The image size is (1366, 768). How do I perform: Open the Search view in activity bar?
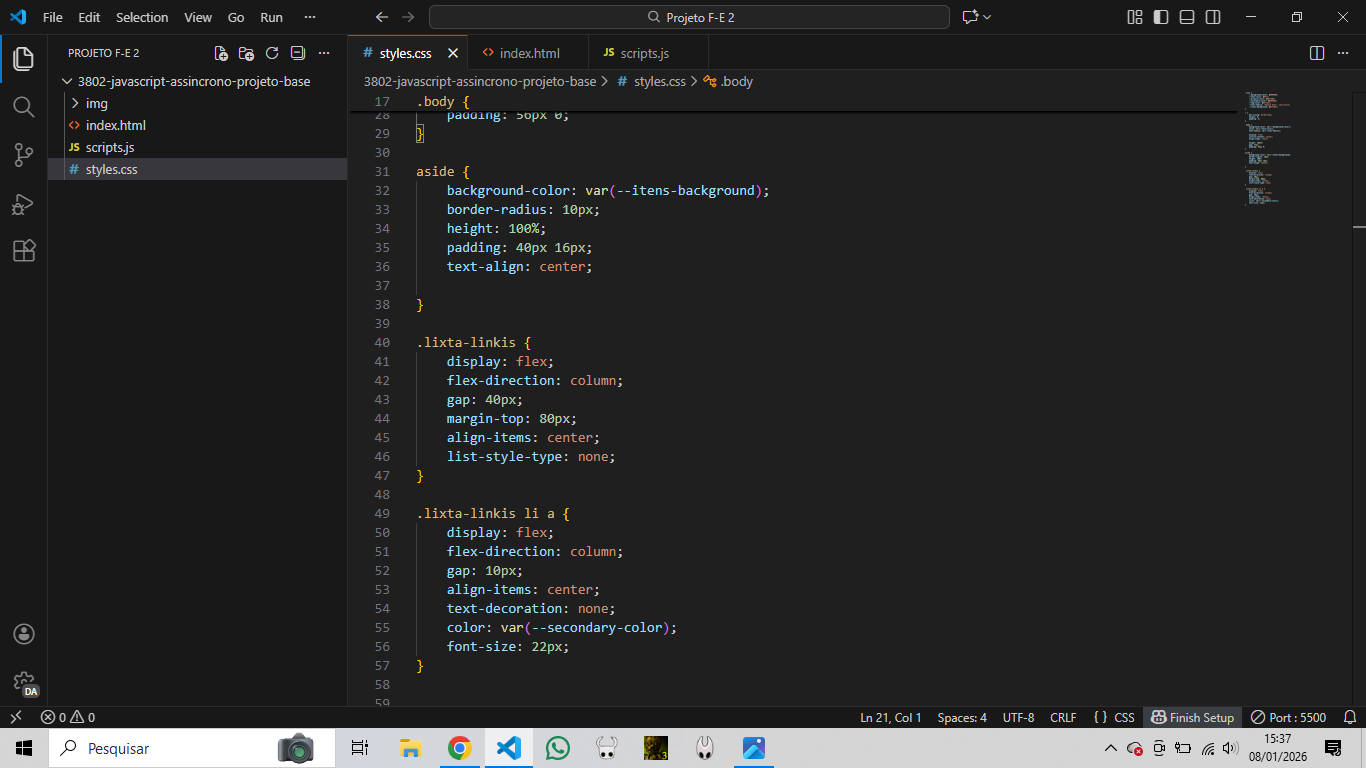click(23, 107)
